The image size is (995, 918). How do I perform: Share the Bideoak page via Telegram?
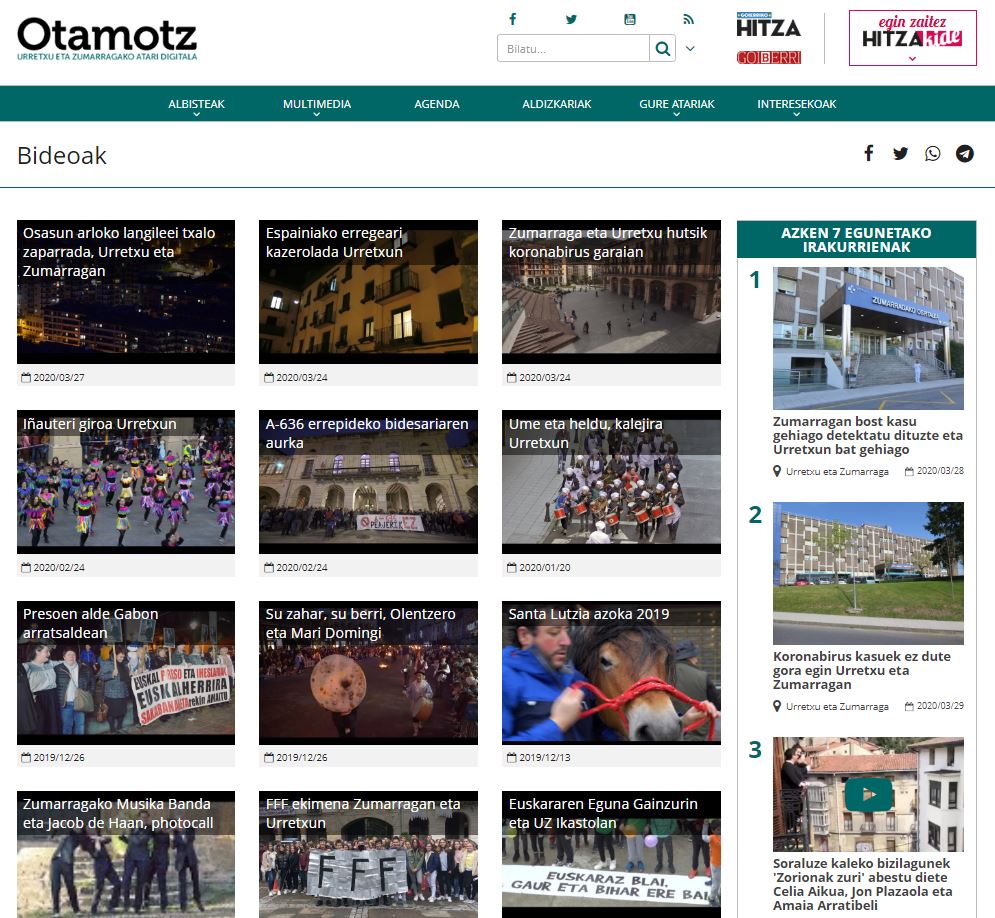coord(964,154)
